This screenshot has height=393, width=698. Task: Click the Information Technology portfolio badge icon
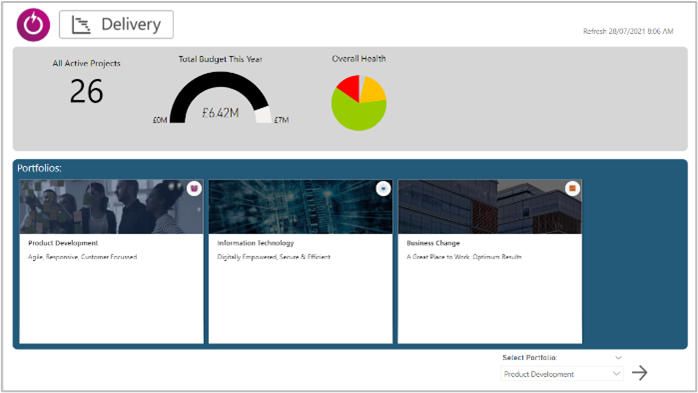383,189
